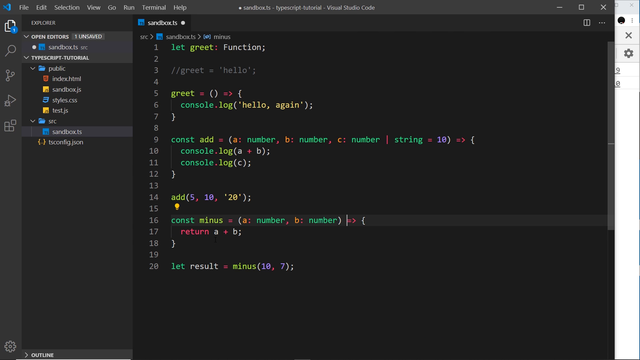Open the Terminal menu
Screen dimensions: 640x360
154,7
